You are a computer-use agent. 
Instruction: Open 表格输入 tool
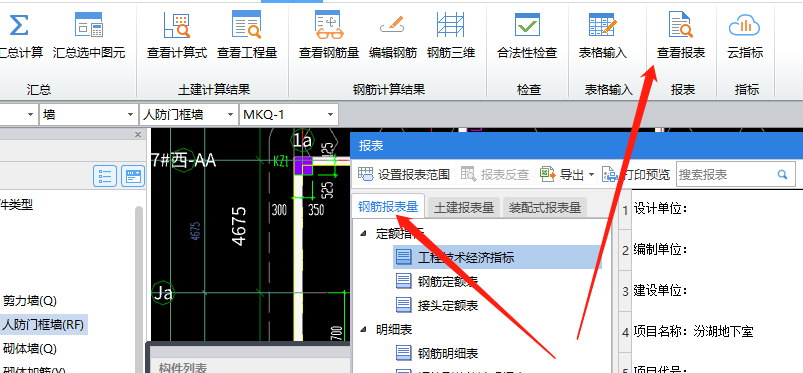click(x=603, y=35)
